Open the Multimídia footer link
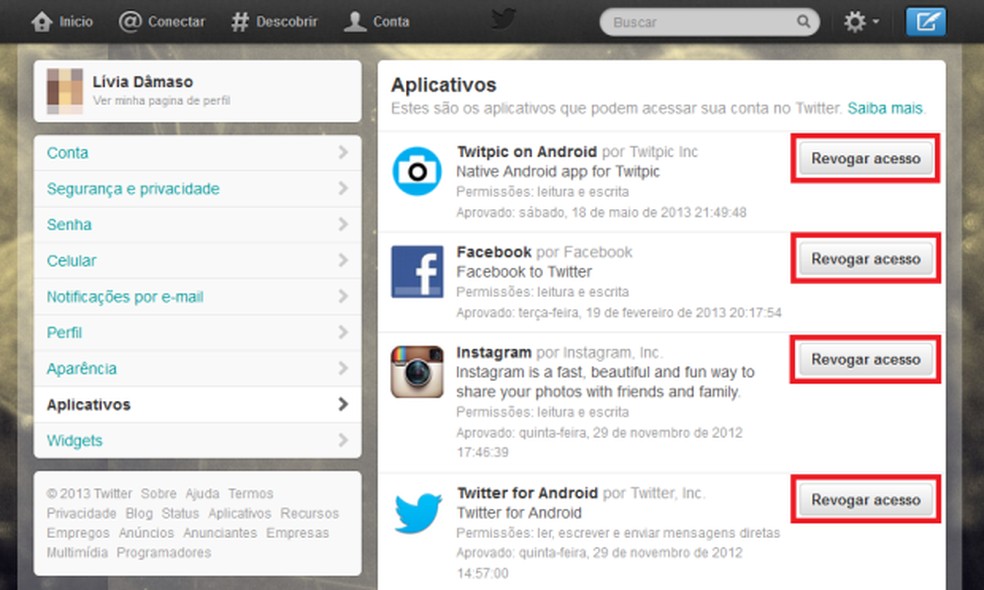Image resolution: width=984 pixels, height=590 pixels. (x=77, y=552)
